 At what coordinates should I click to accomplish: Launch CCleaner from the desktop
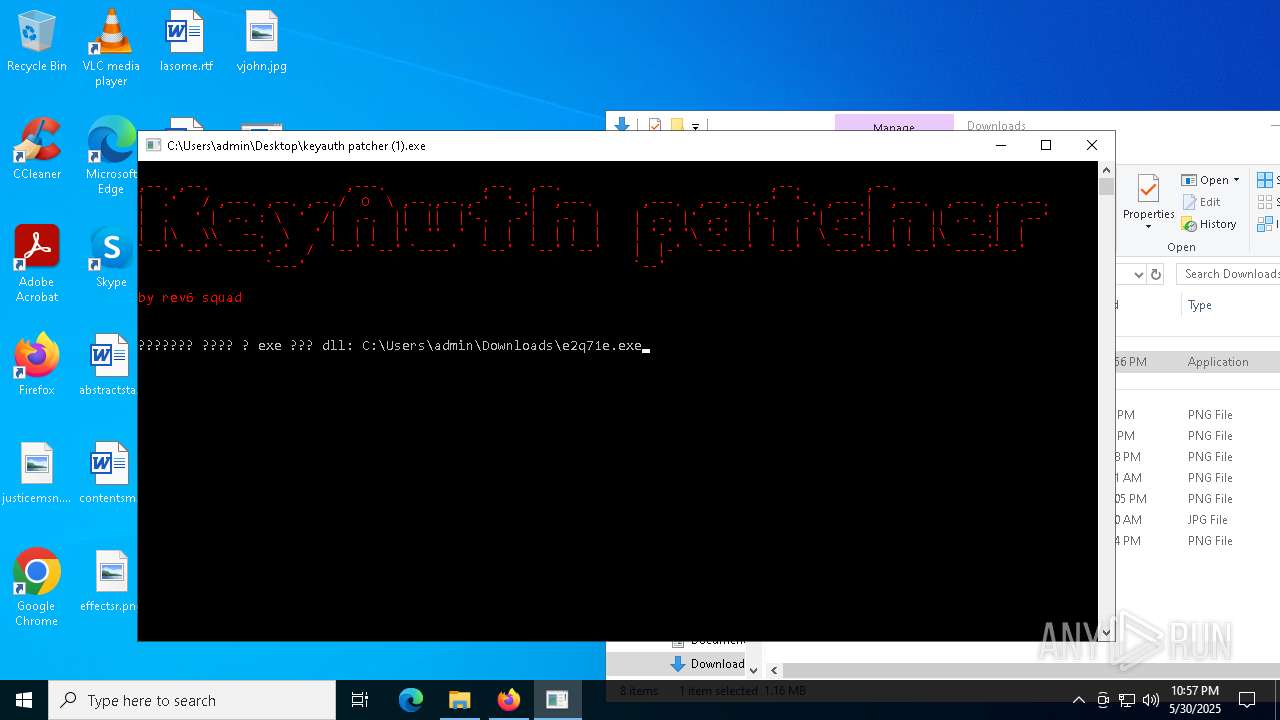point(37,150)
